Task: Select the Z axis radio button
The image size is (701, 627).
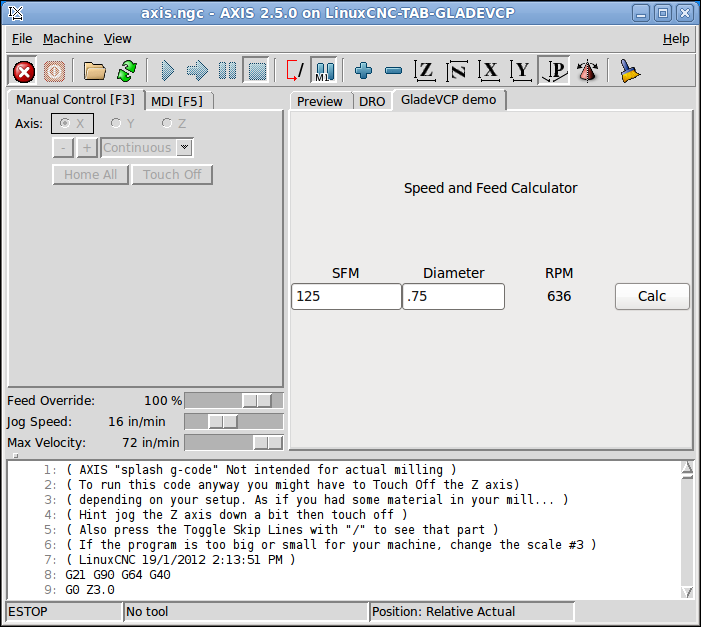Action: [174, 123]
